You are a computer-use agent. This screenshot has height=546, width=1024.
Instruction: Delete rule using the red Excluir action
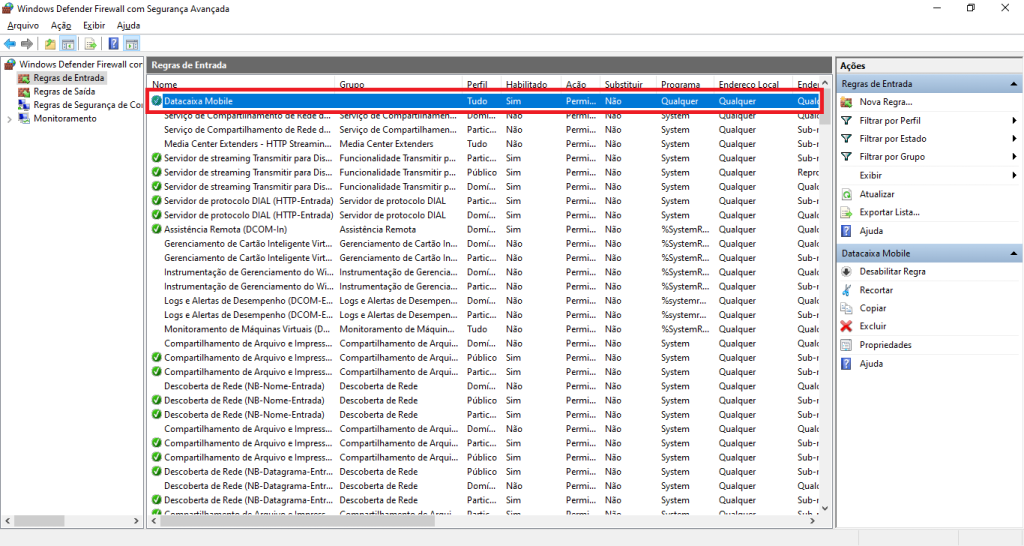coord(872,326)
